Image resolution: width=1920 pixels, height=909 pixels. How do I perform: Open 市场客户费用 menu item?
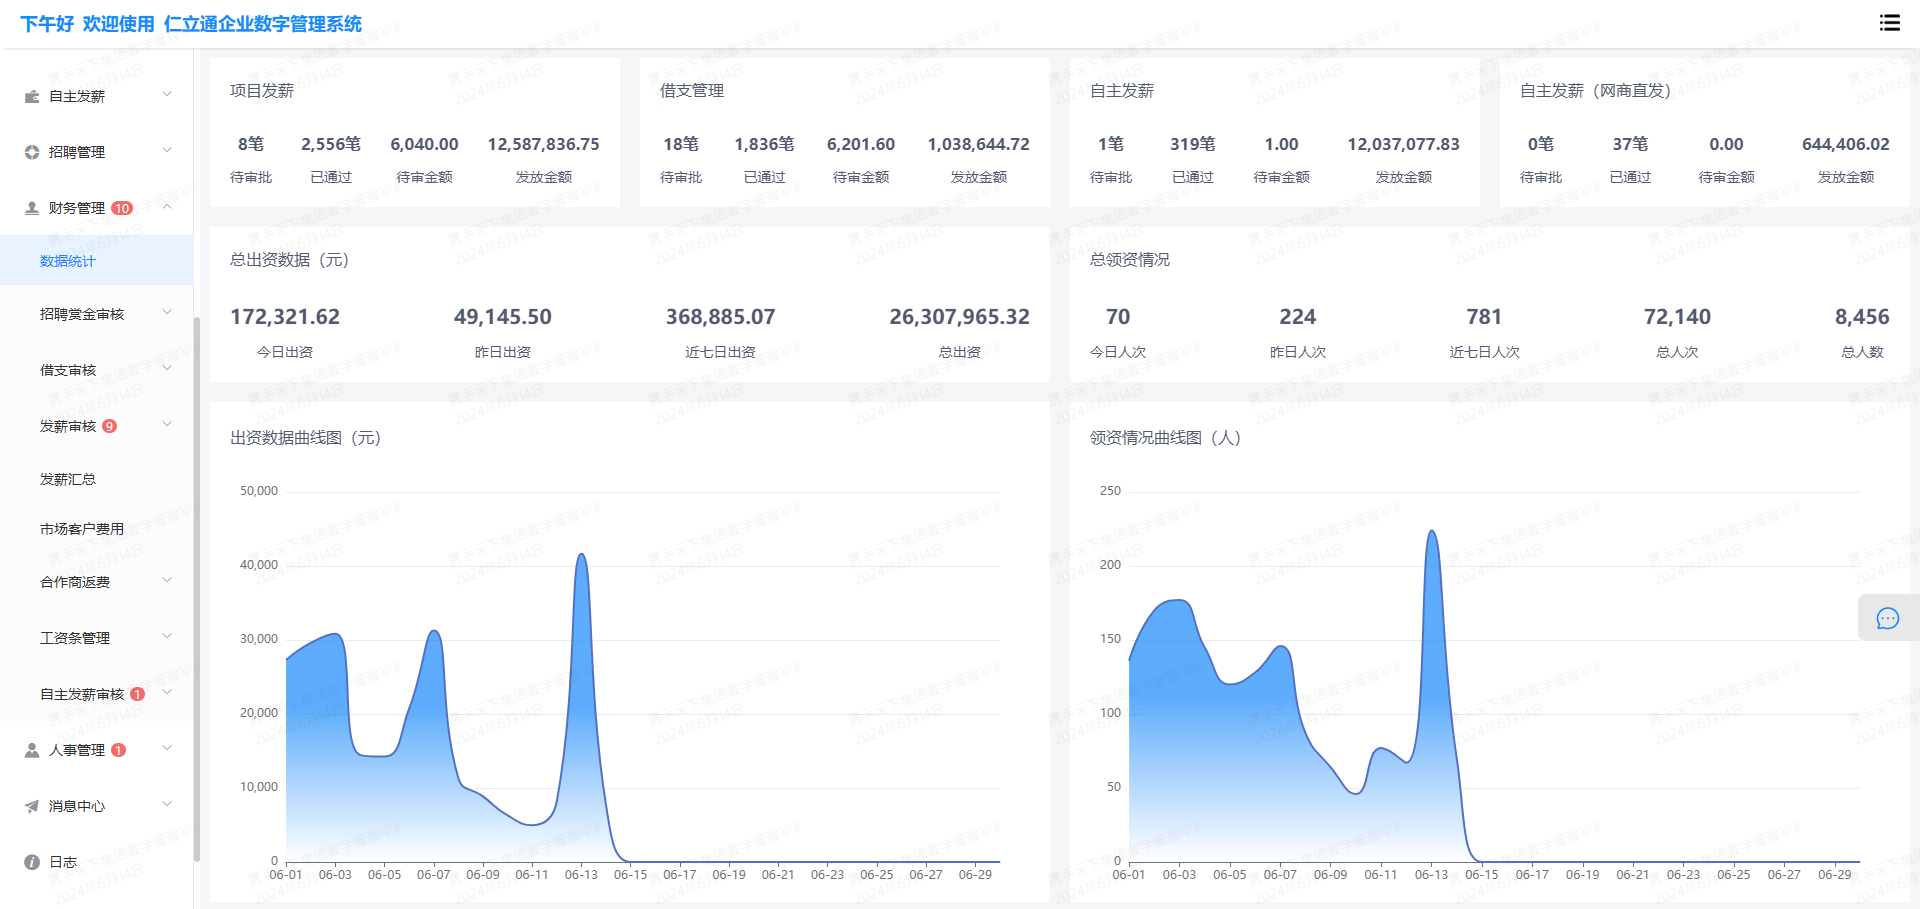click(x=82, y=529)
